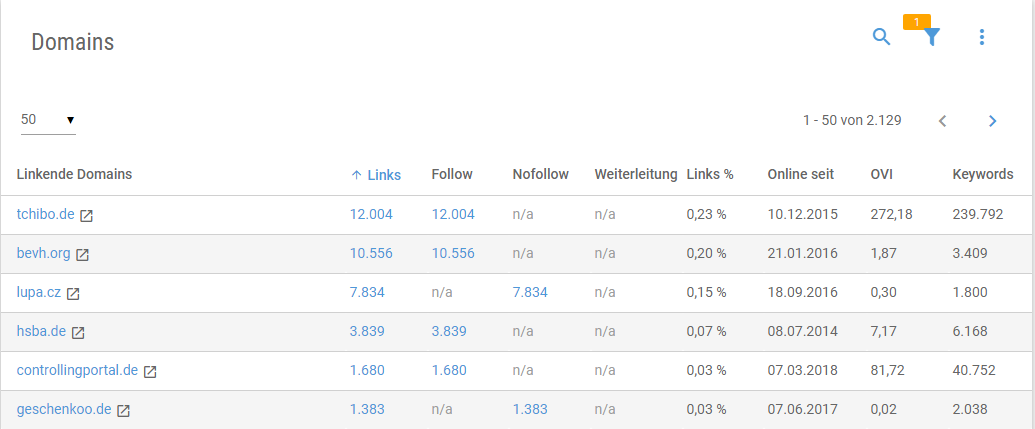Sort by Keywords column header

click(x=983, y=174)
